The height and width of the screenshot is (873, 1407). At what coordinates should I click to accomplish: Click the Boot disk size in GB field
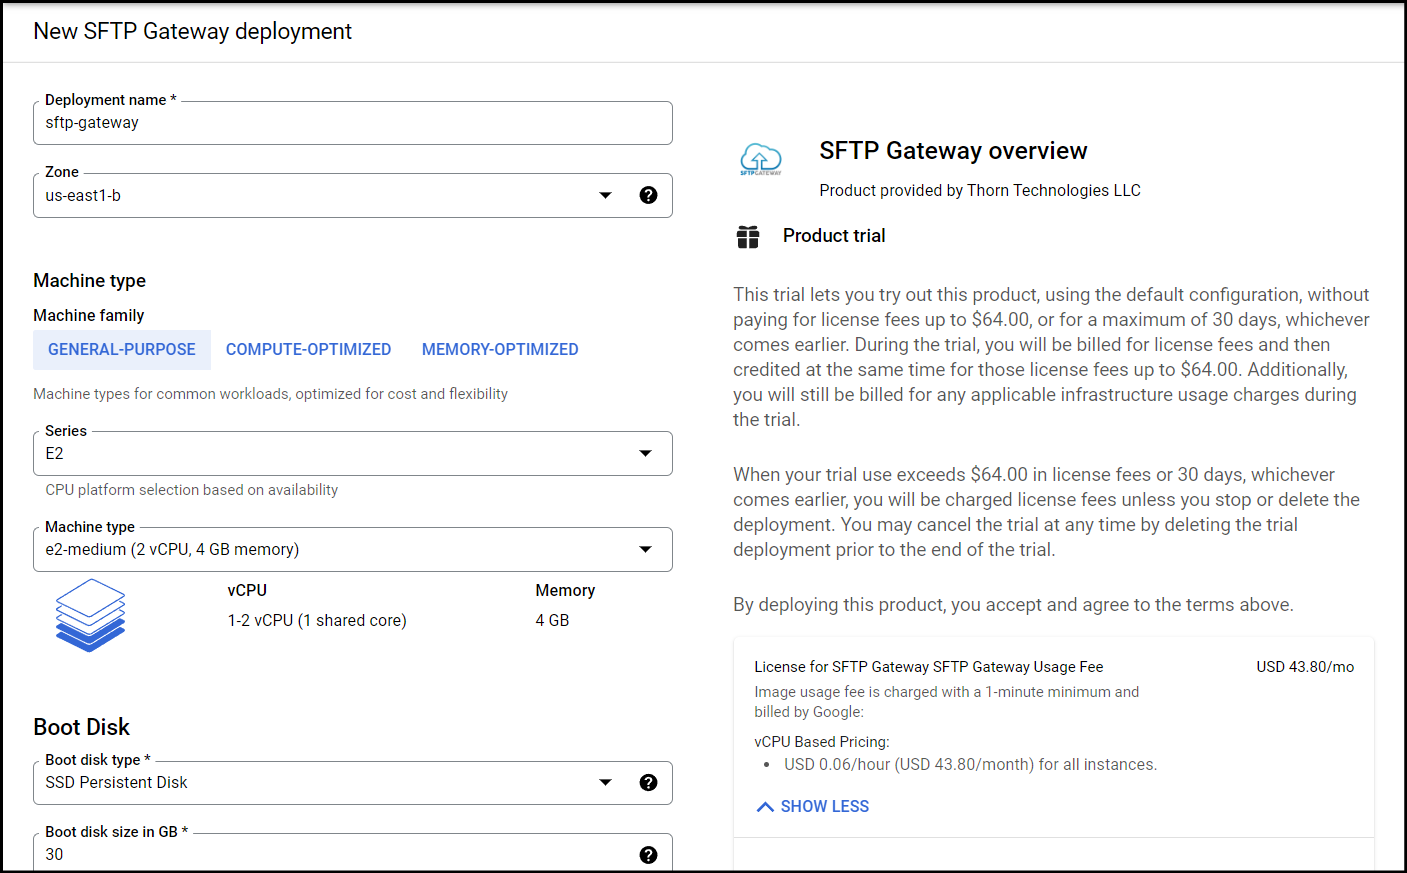[353, 853]
